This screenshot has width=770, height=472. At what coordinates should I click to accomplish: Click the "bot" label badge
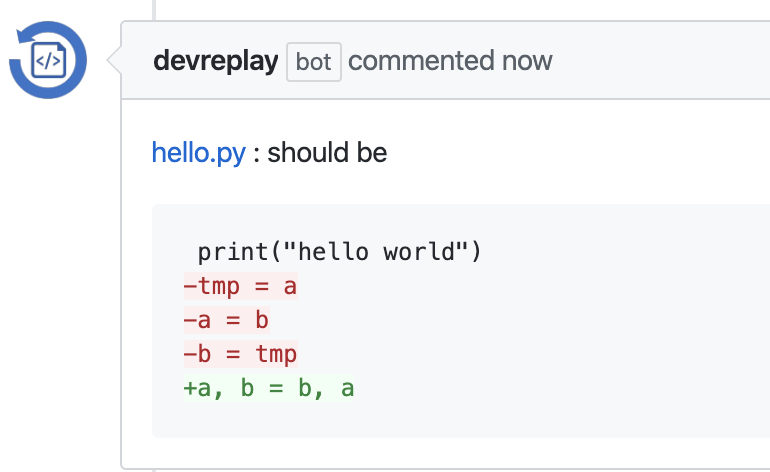click(313, 61)
